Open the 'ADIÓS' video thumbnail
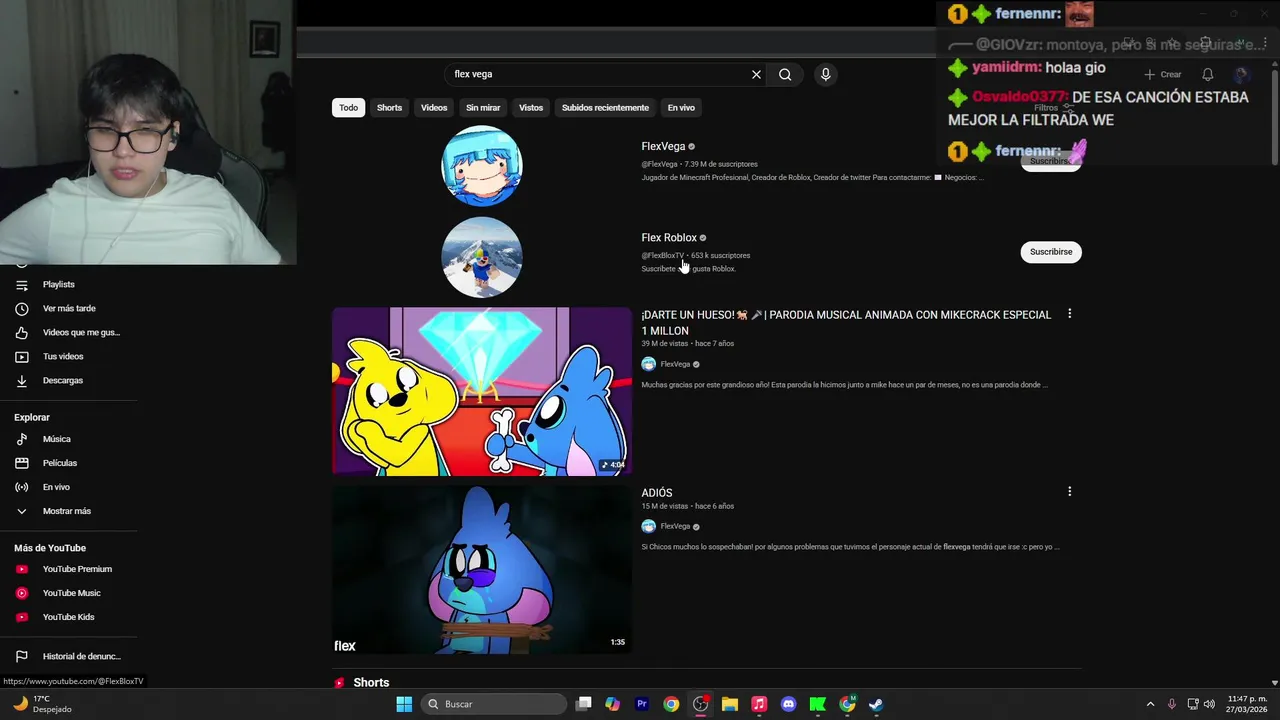The image size is (1280, 720). tap(482, 569)
